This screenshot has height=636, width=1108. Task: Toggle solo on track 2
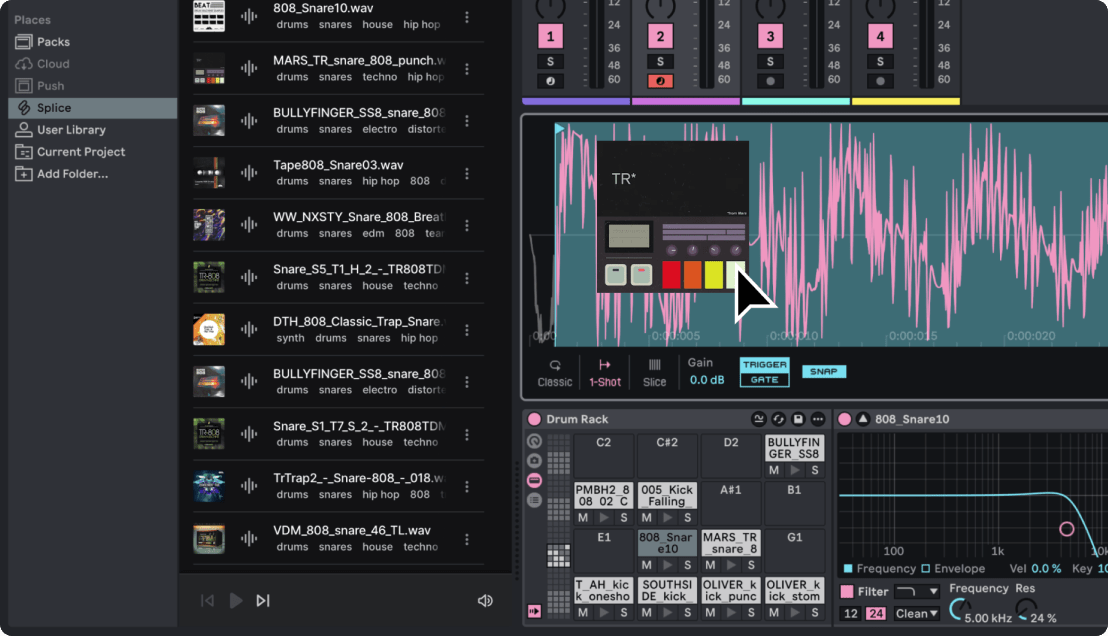(x=659, y=62)
